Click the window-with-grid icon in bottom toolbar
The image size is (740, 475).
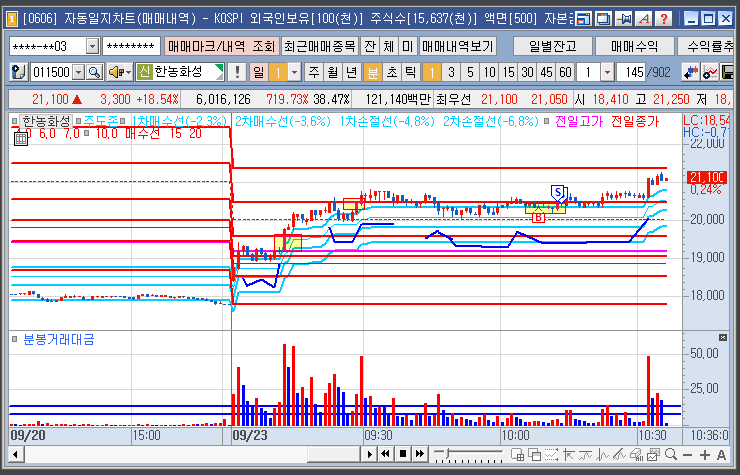pyautogui.click(x=518, y=455)
